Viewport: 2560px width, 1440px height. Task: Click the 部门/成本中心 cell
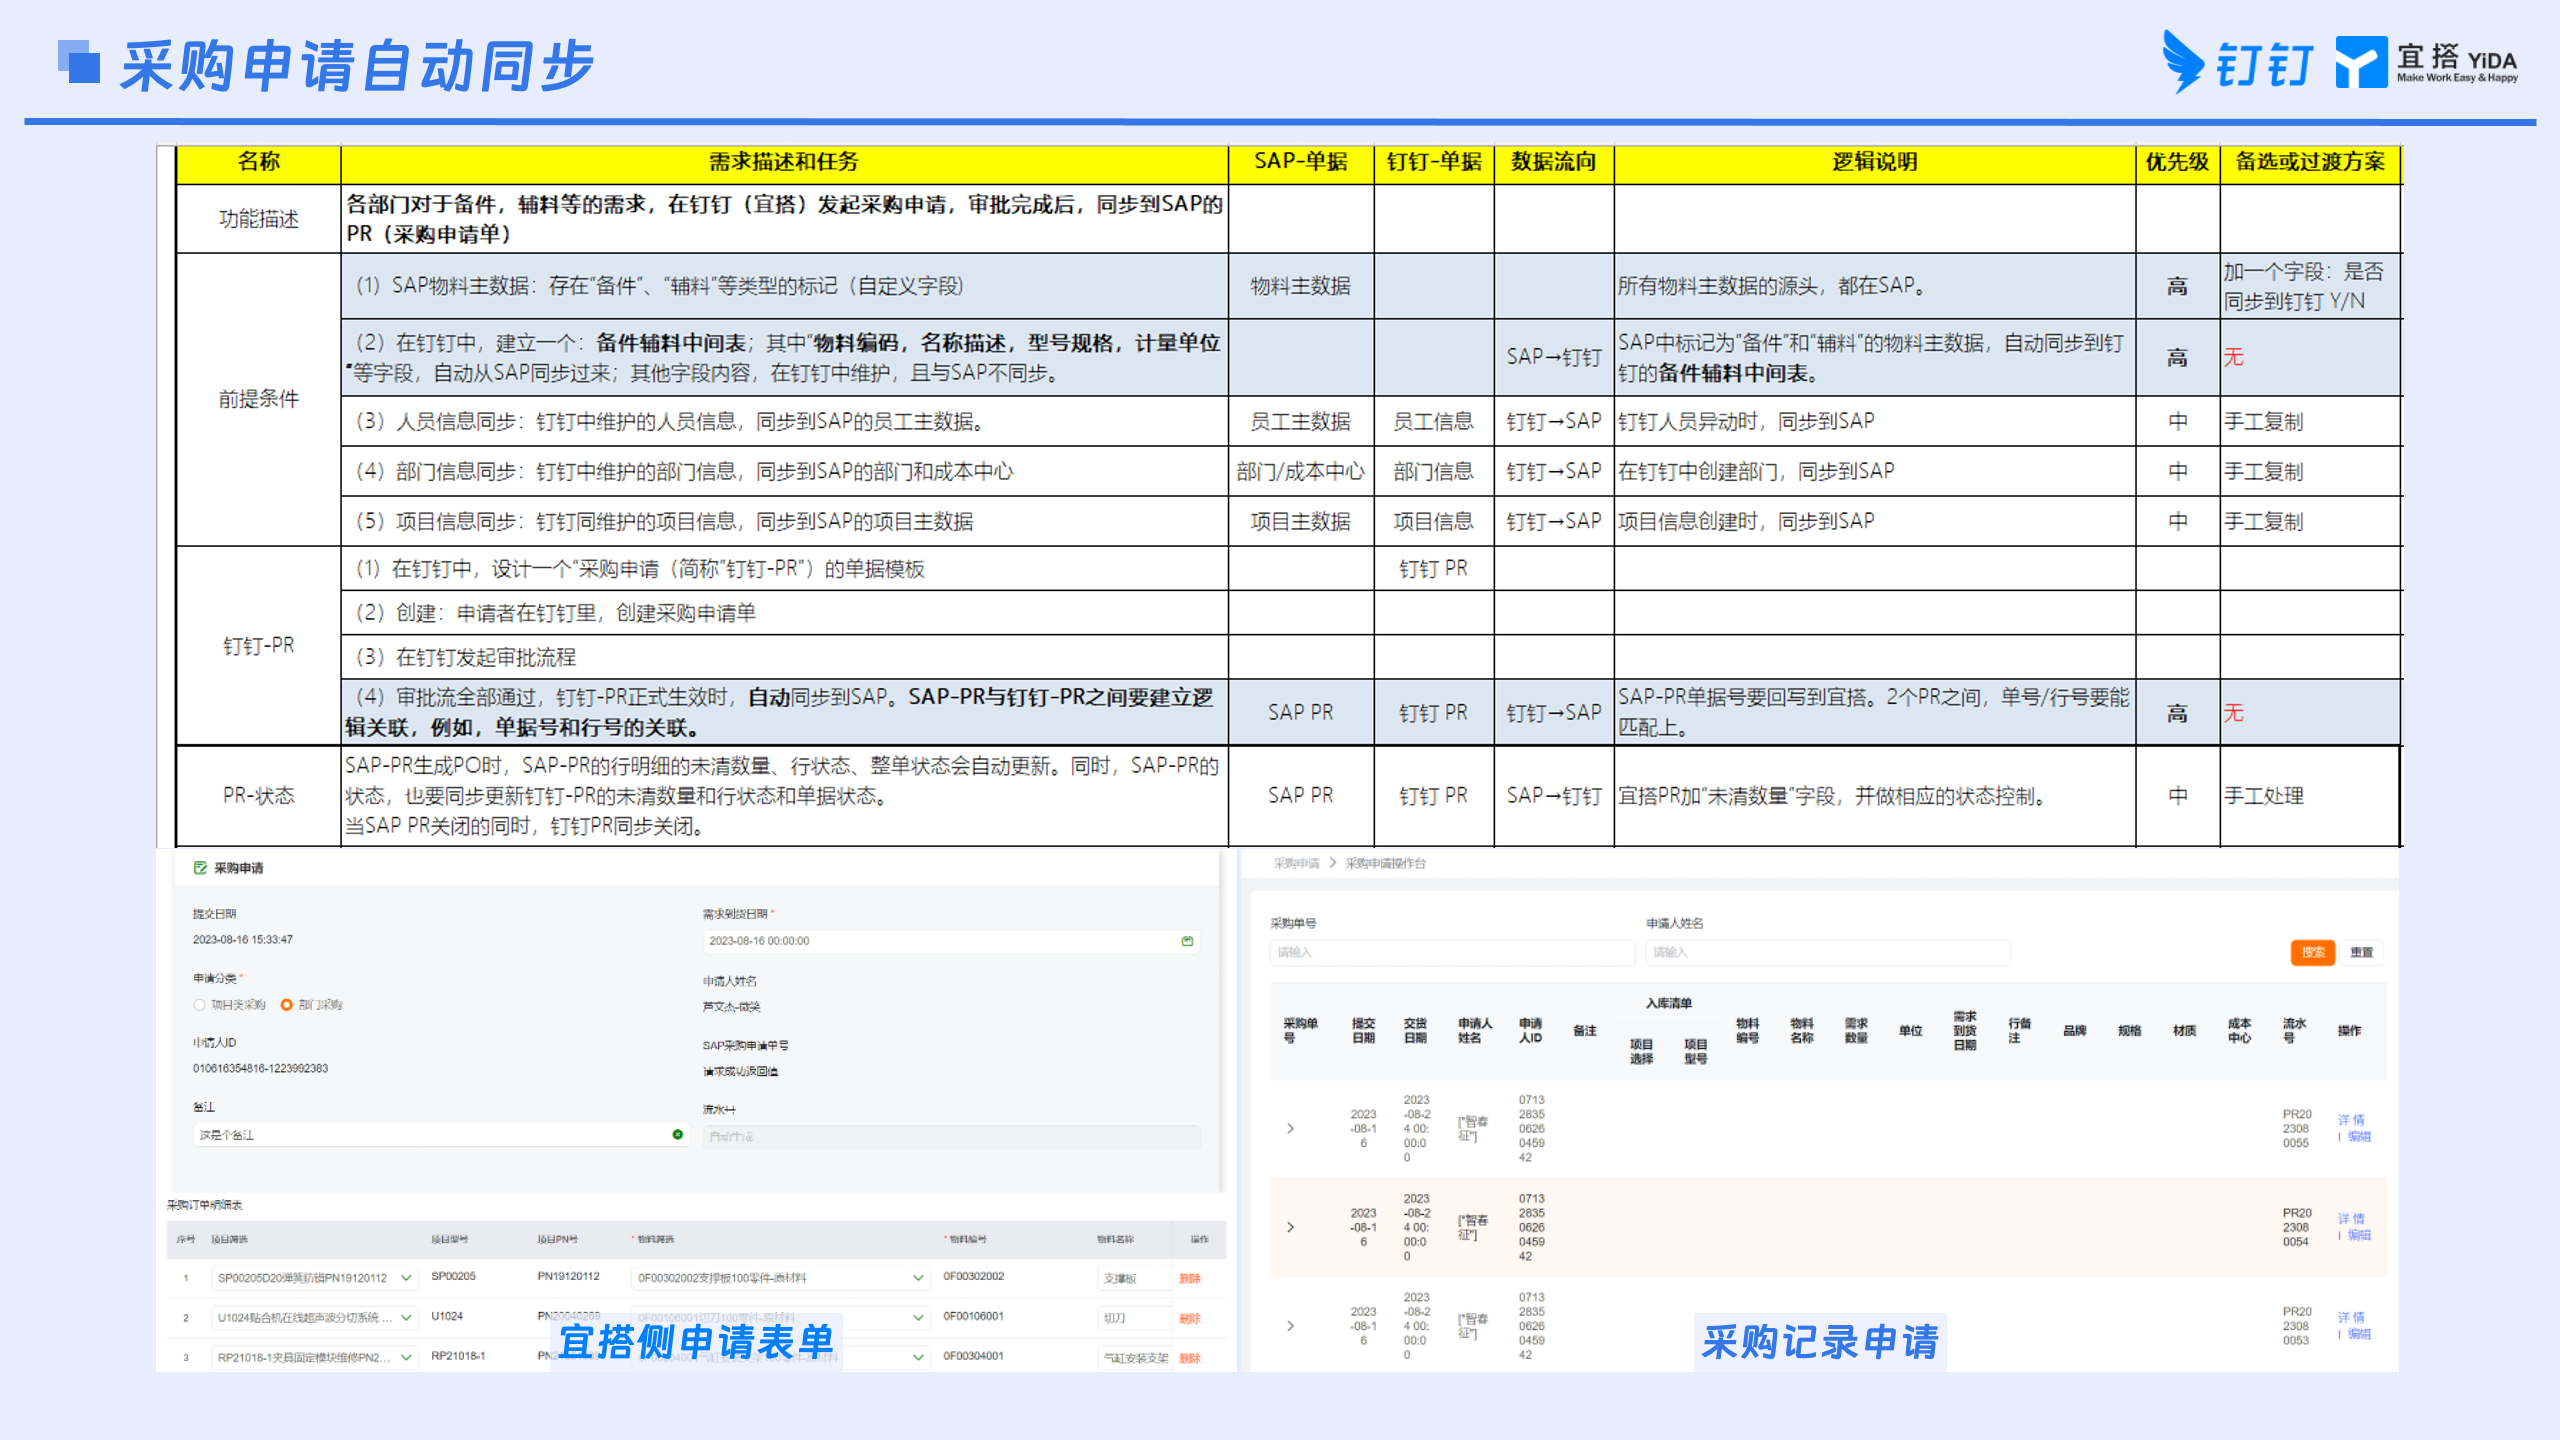point(1300,472)
